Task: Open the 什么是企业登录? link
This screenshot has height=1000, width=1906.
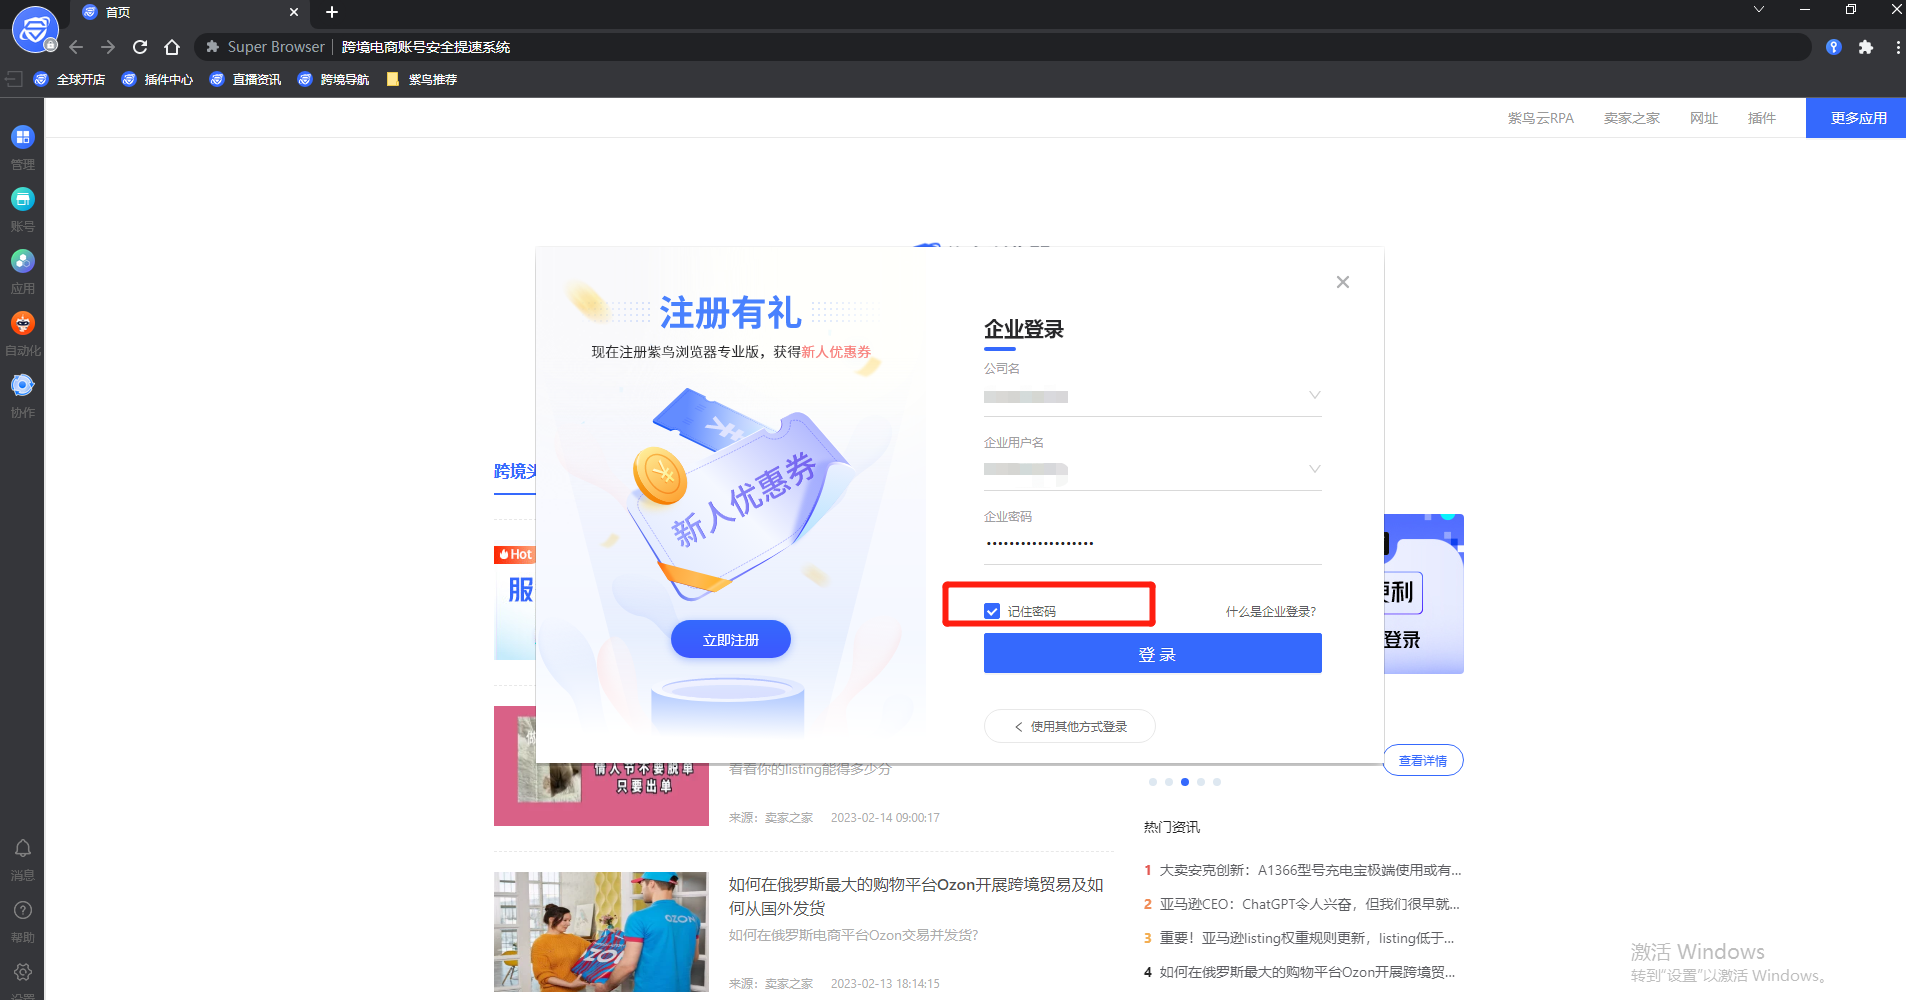Action: (1271, 611)
